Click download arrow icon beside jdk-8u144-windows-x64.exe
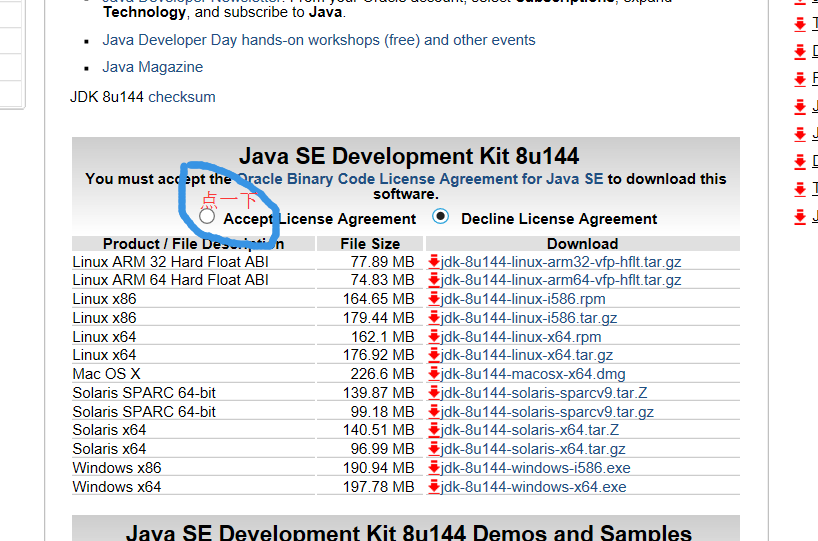 [434, 487]
